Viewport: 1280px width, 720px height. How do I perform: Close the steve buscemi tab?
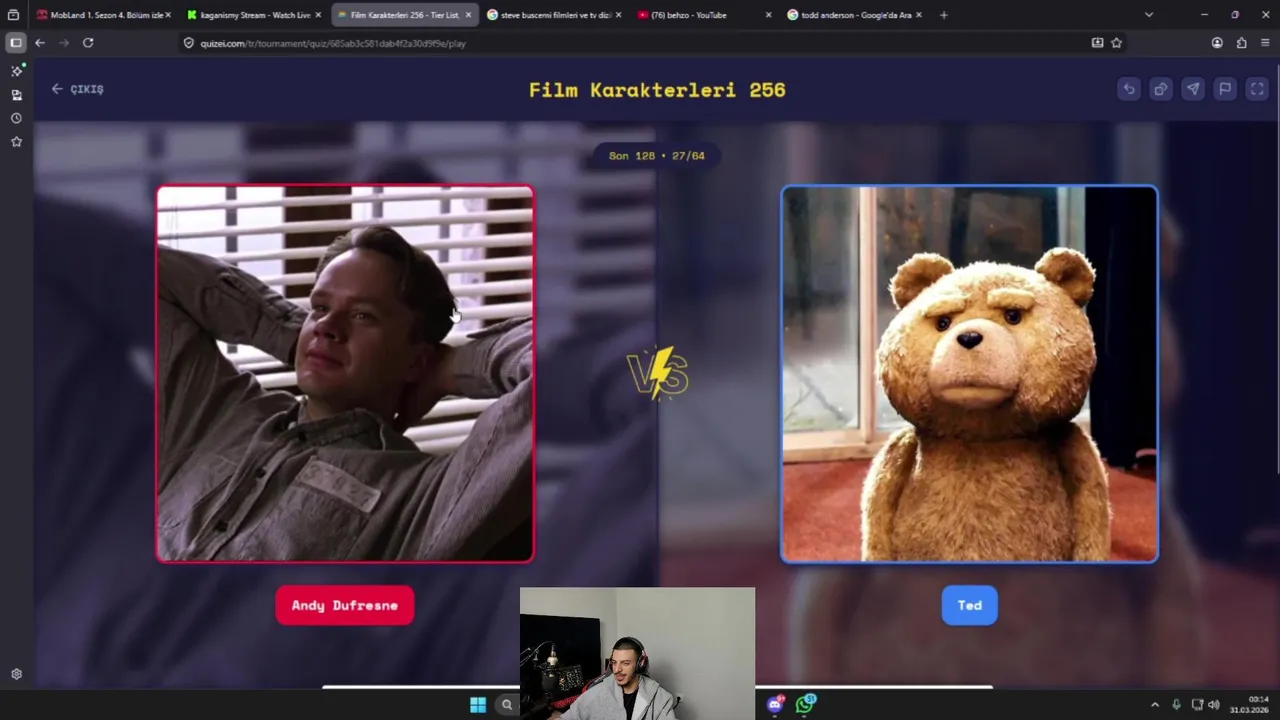click(618, 15)
